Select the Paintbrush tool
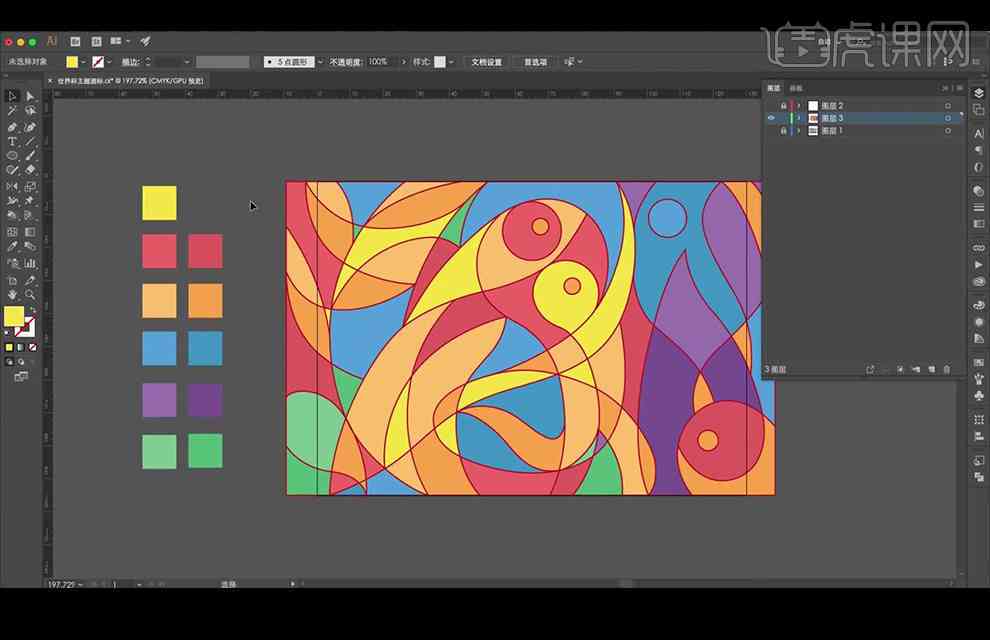990x640 pixels. coord(30,156)
